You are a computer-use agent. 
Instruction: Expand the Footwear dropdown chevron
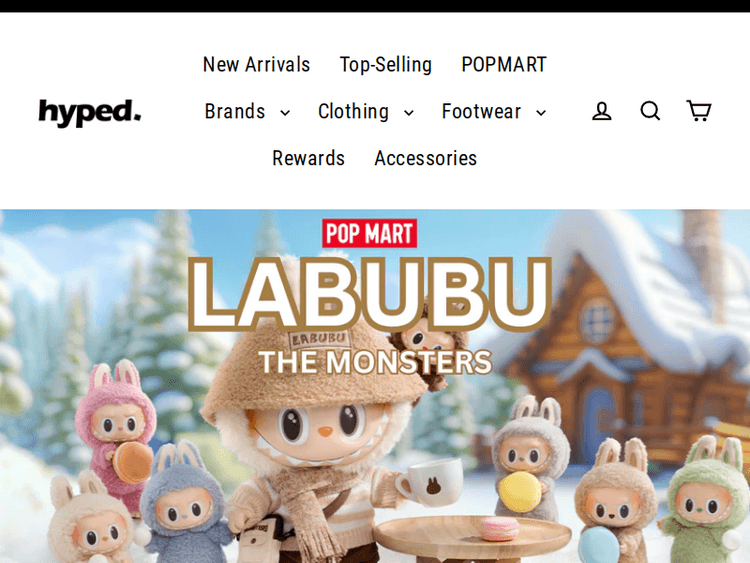[541, 113]
